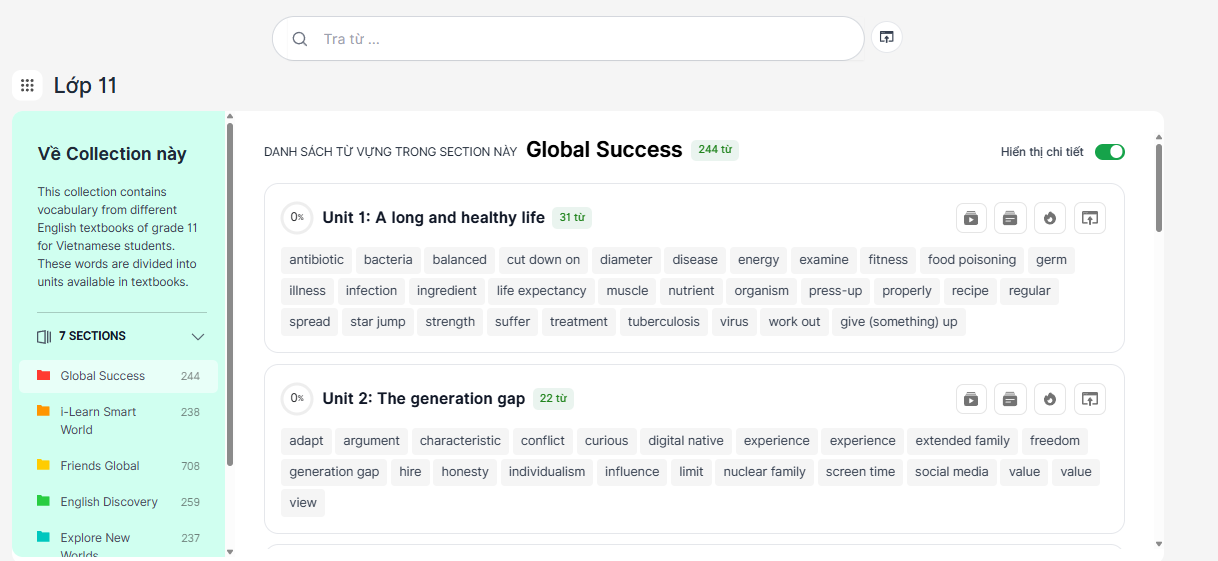Click the flame icon for Unit 2
Screen dimensions: 1218x561
pyautogui.click(x=1050, y=399)
